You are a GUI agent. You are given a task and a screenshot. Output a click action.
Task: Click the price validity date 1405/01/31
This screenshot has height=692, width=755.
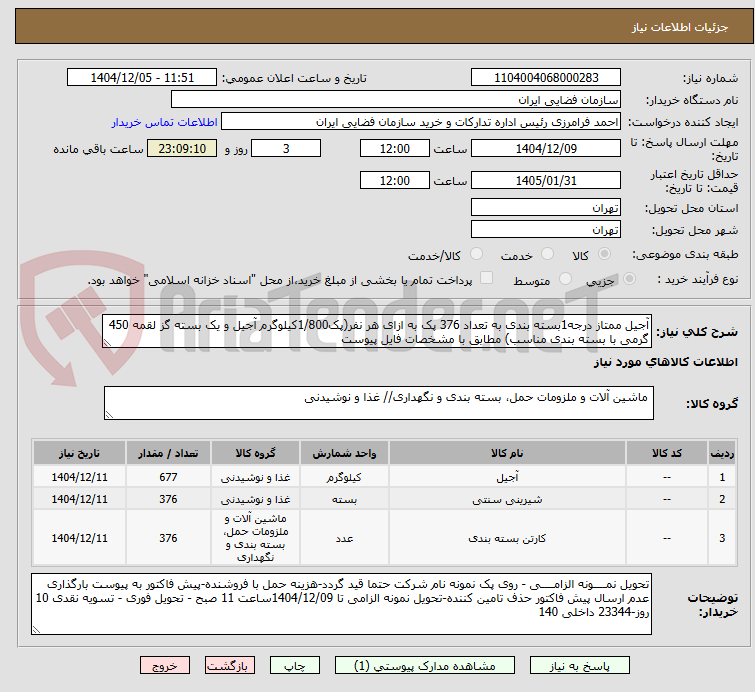tap(546, 181)
